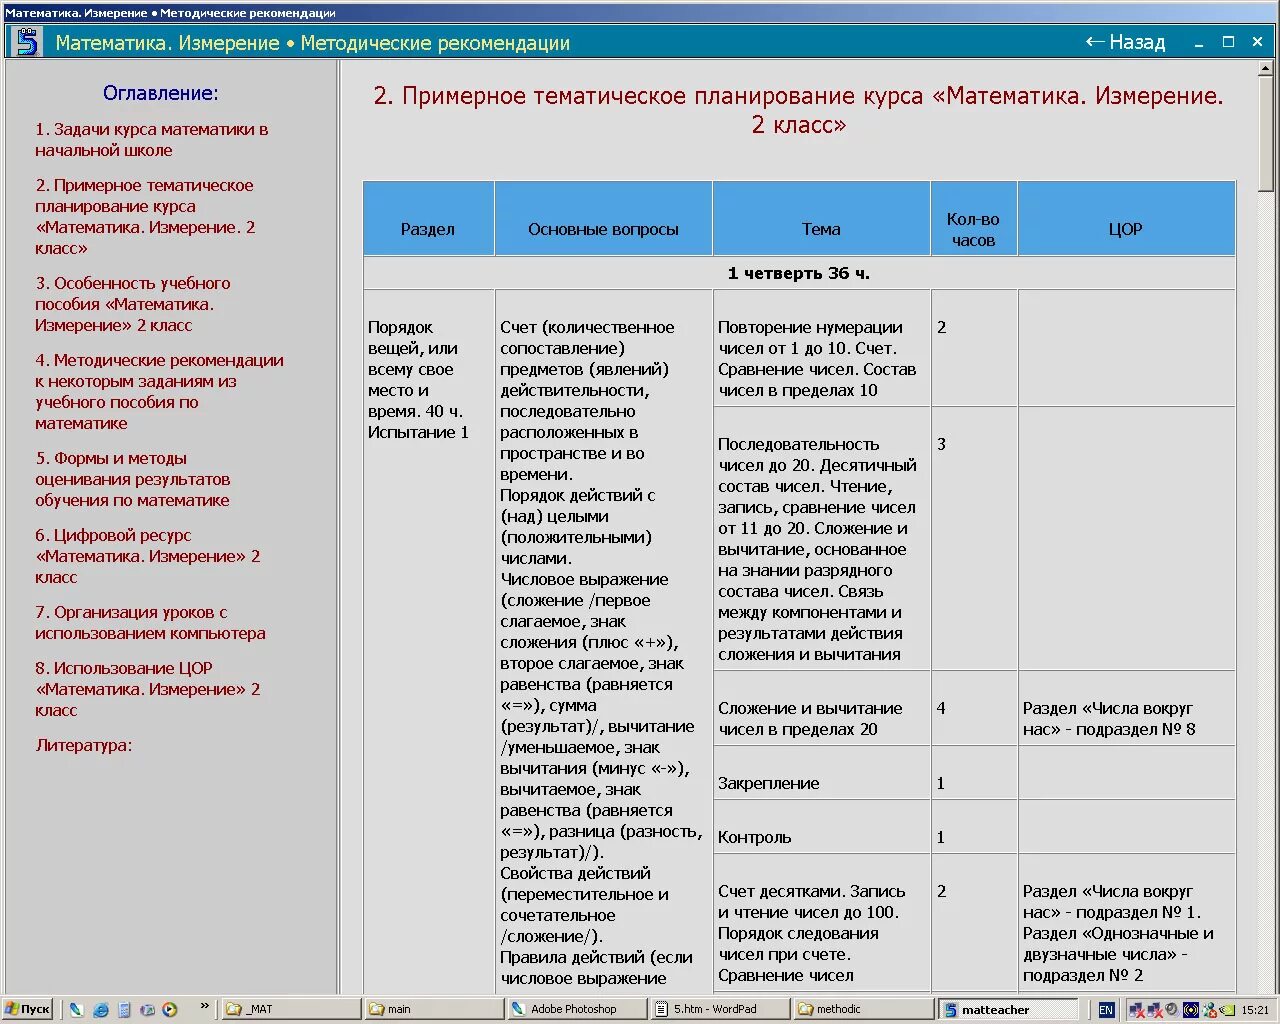Open the EN language indicator menu
This screenshot has height=1024, width=1280.
tap(1107, 1009)
